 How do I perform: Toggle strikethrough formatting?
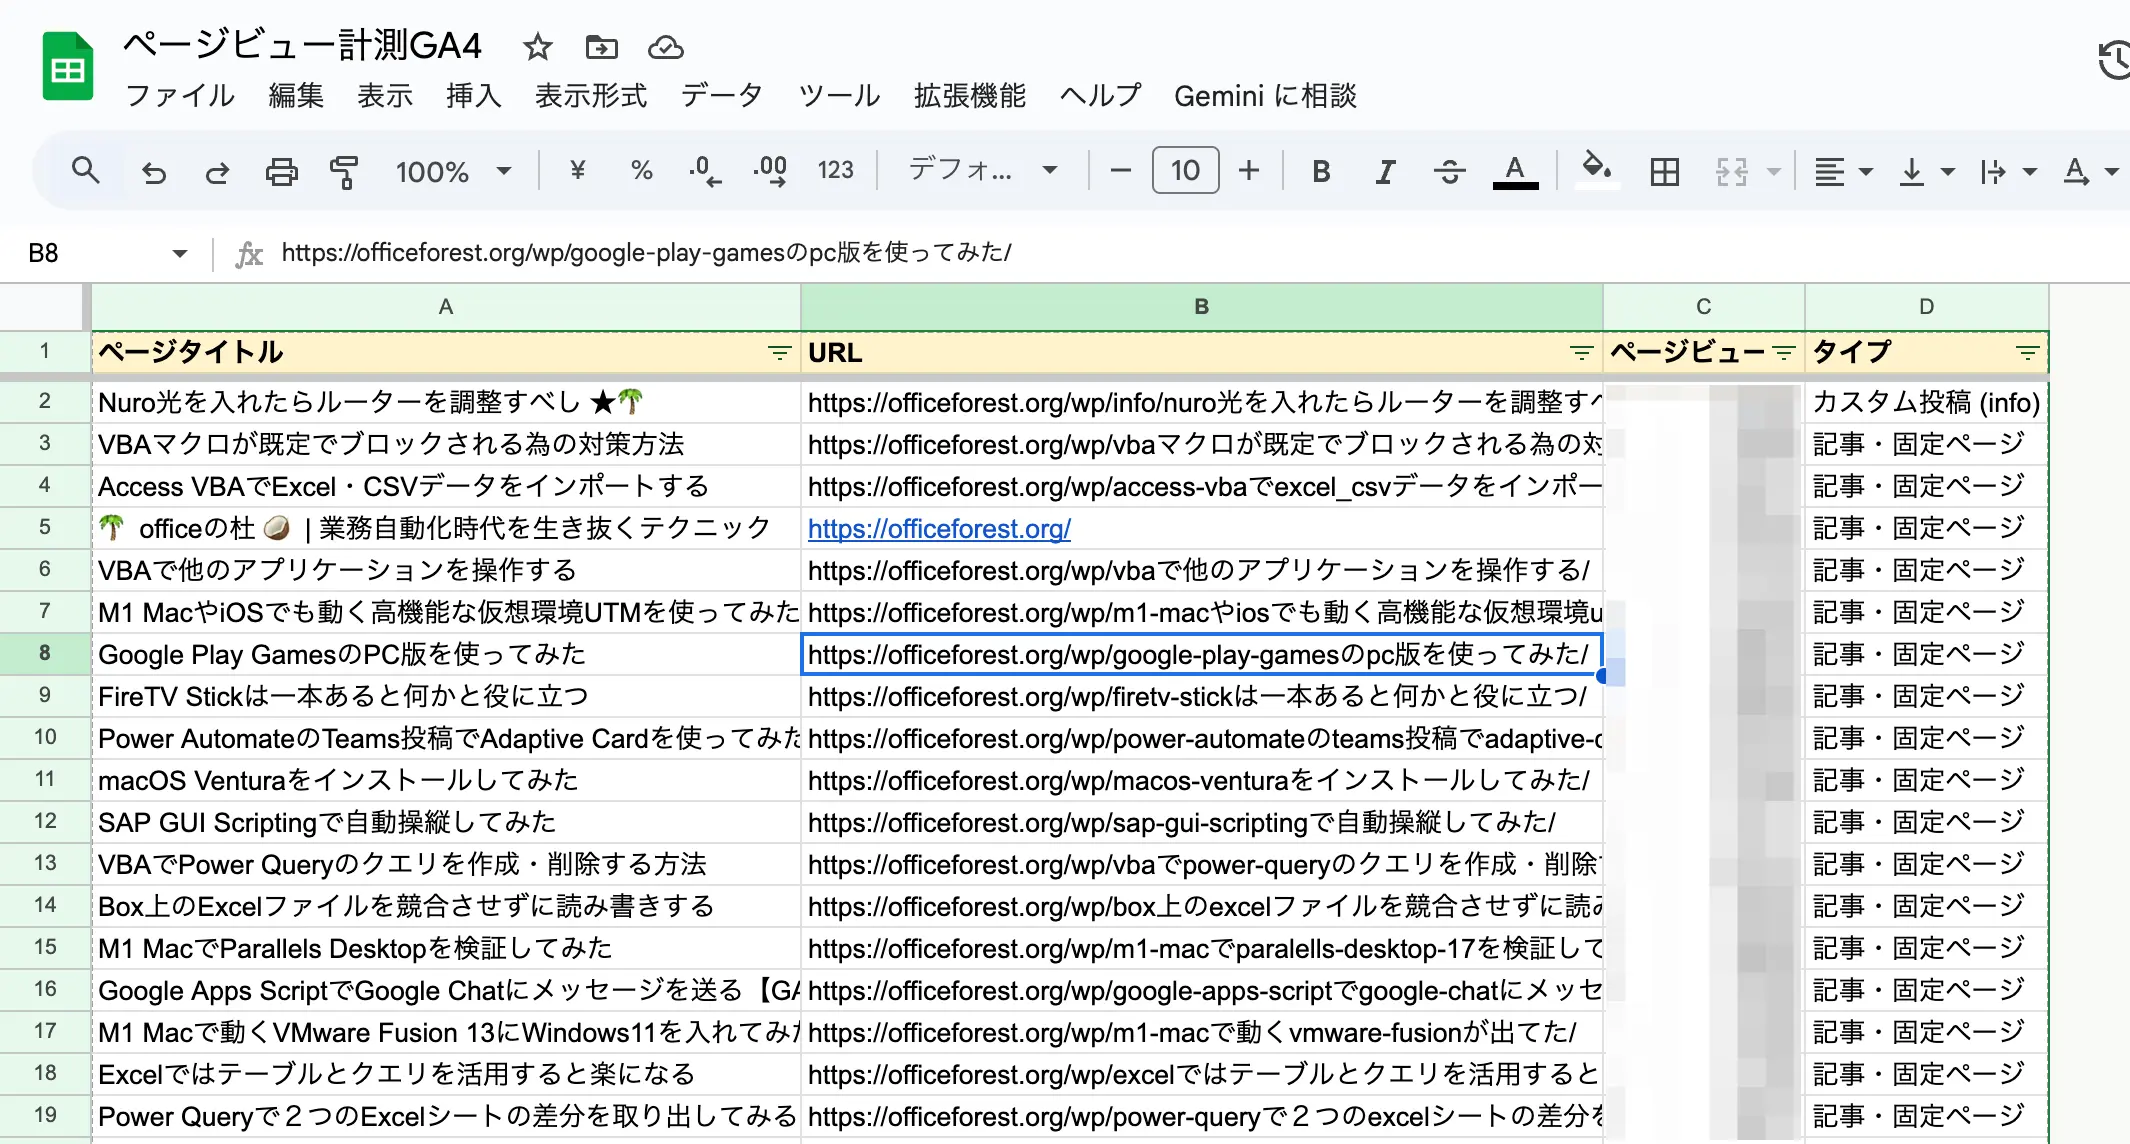click(1448, 172)
